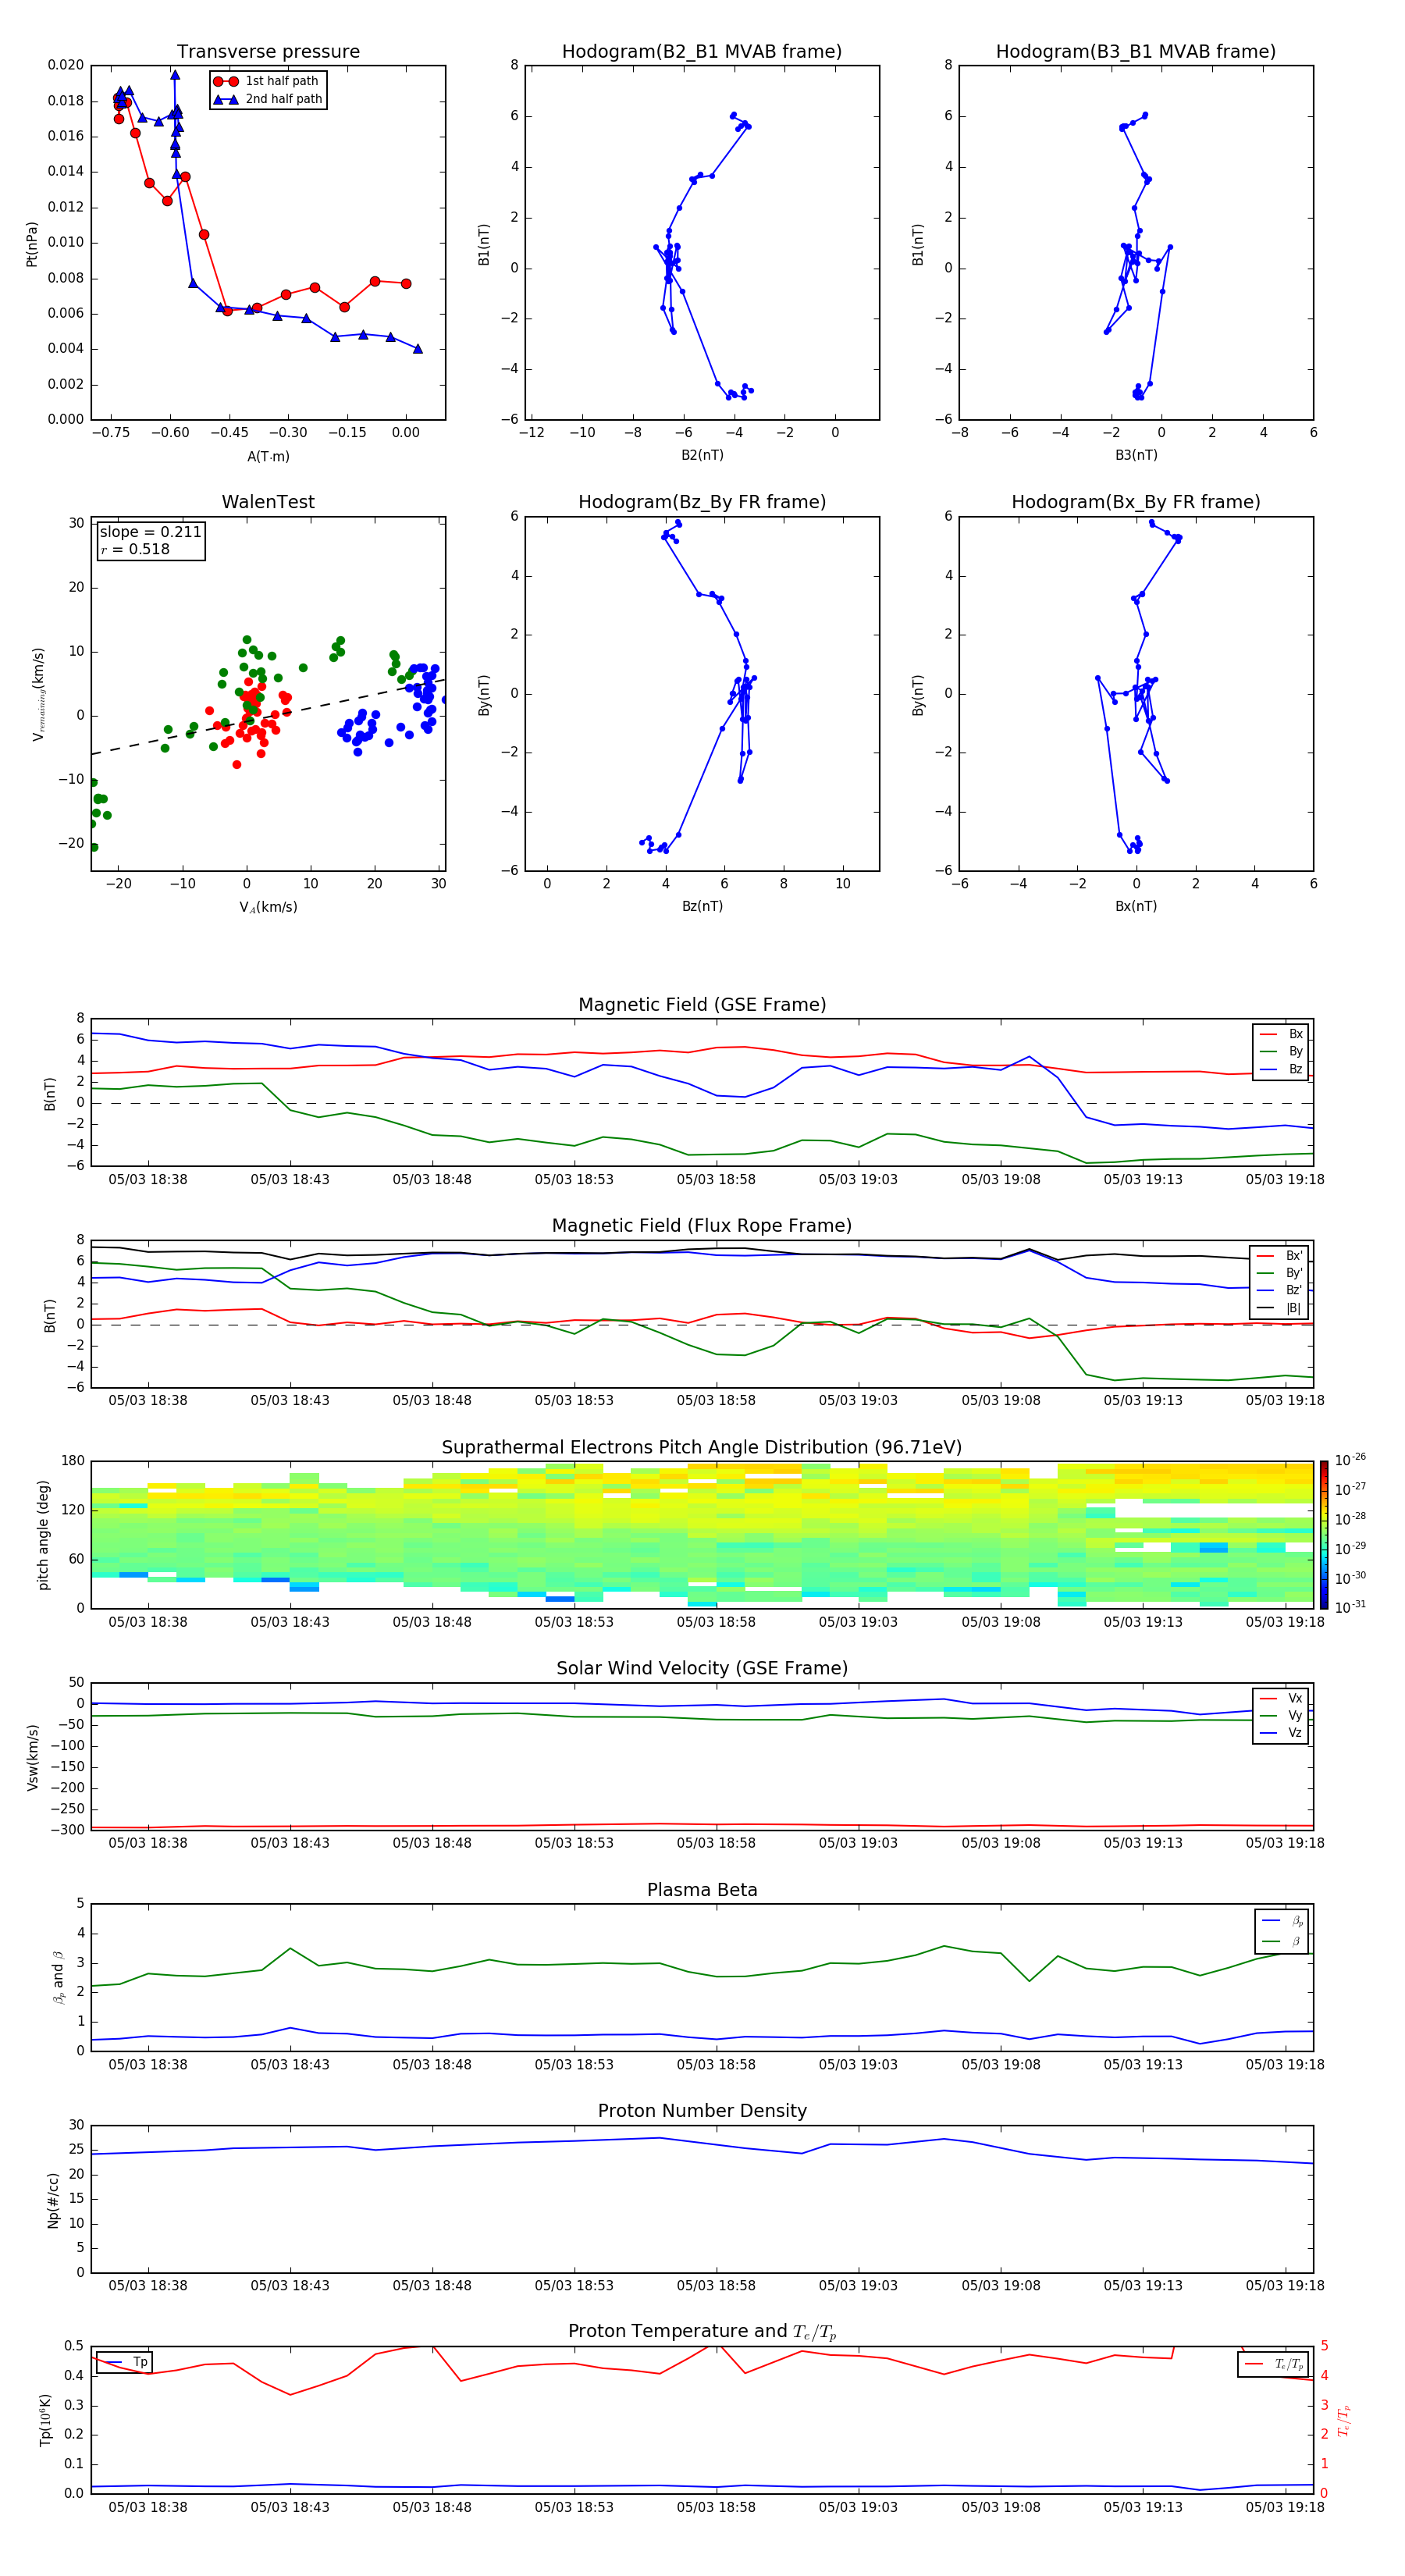Screen dimensions: 1405x2576
Task: Click the 'B2(nT)' x-axis label
Action: (702, 455)
